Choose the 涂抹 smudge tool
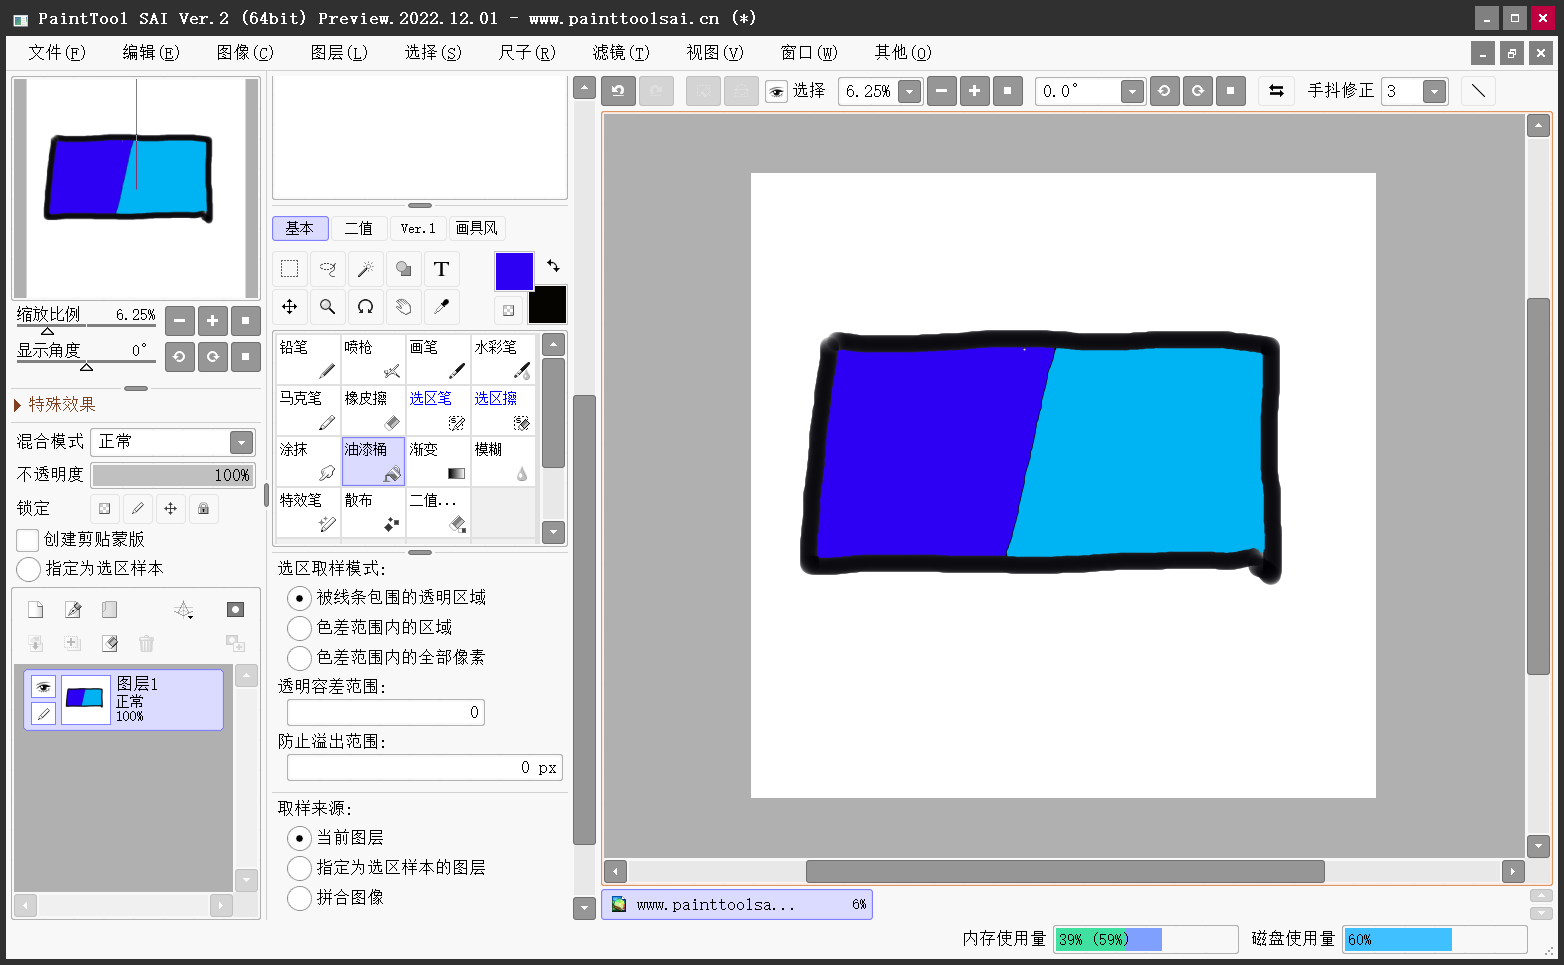The width and height of the screenshot is (1564, 965). 308,461
